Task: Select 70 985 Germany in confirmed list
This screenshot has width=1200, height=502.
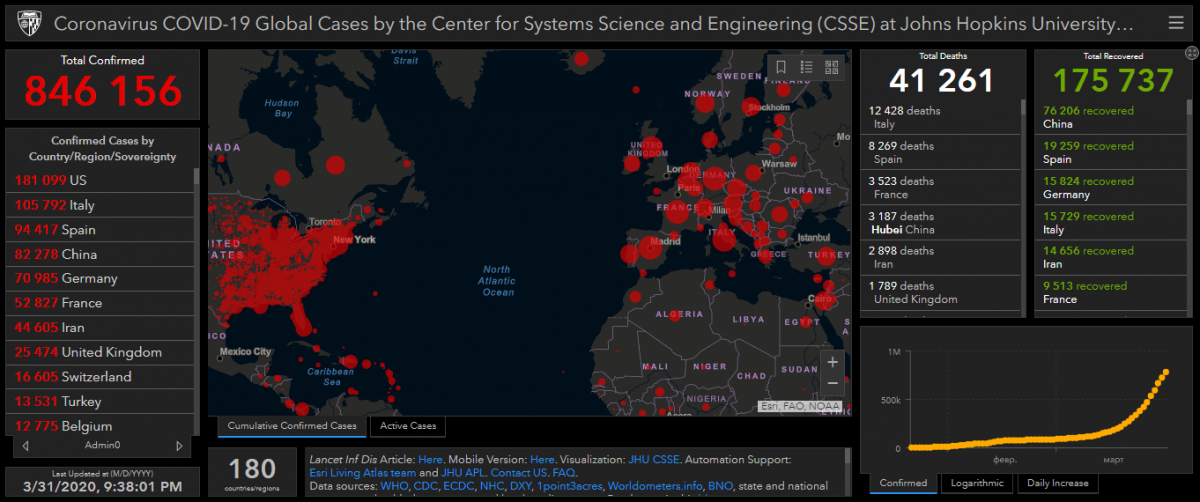Action: click(x=101, y=278)
